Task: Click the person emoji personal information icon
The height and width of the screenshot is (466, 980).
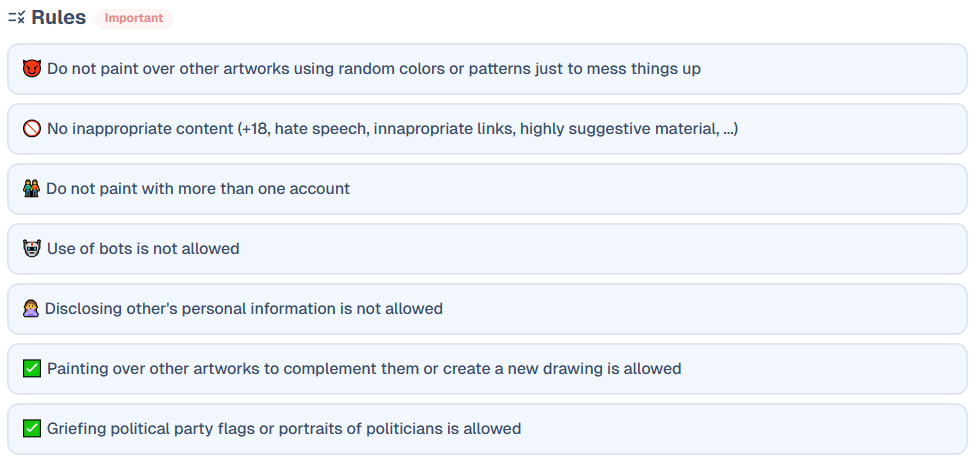Action: (x=31, y=309)
